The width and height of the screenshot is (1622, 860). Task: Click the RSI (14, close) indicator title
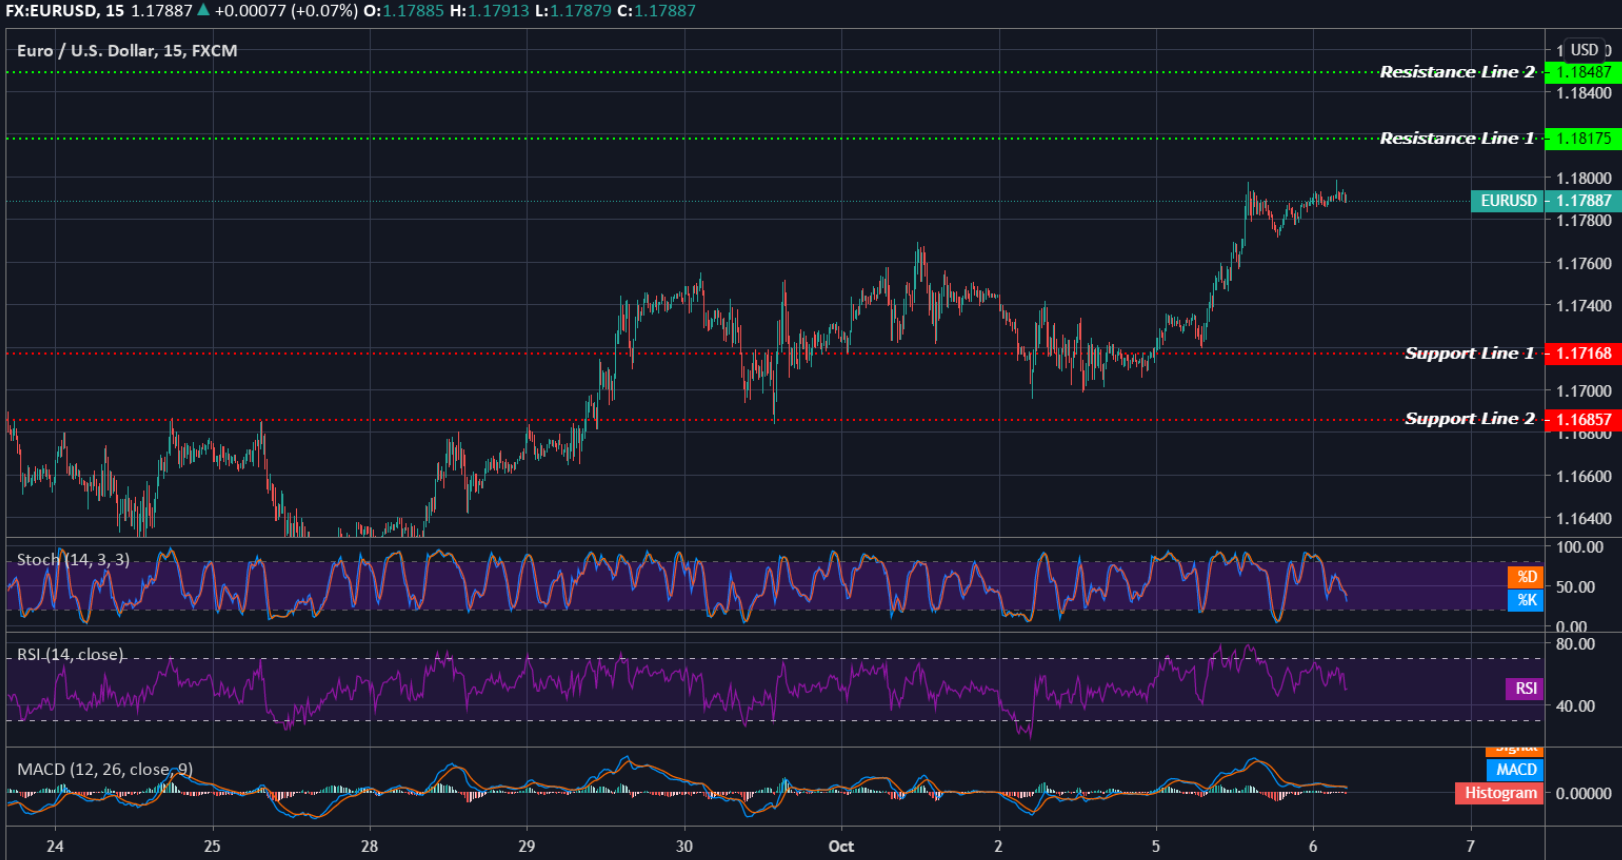tap(70, 655)
